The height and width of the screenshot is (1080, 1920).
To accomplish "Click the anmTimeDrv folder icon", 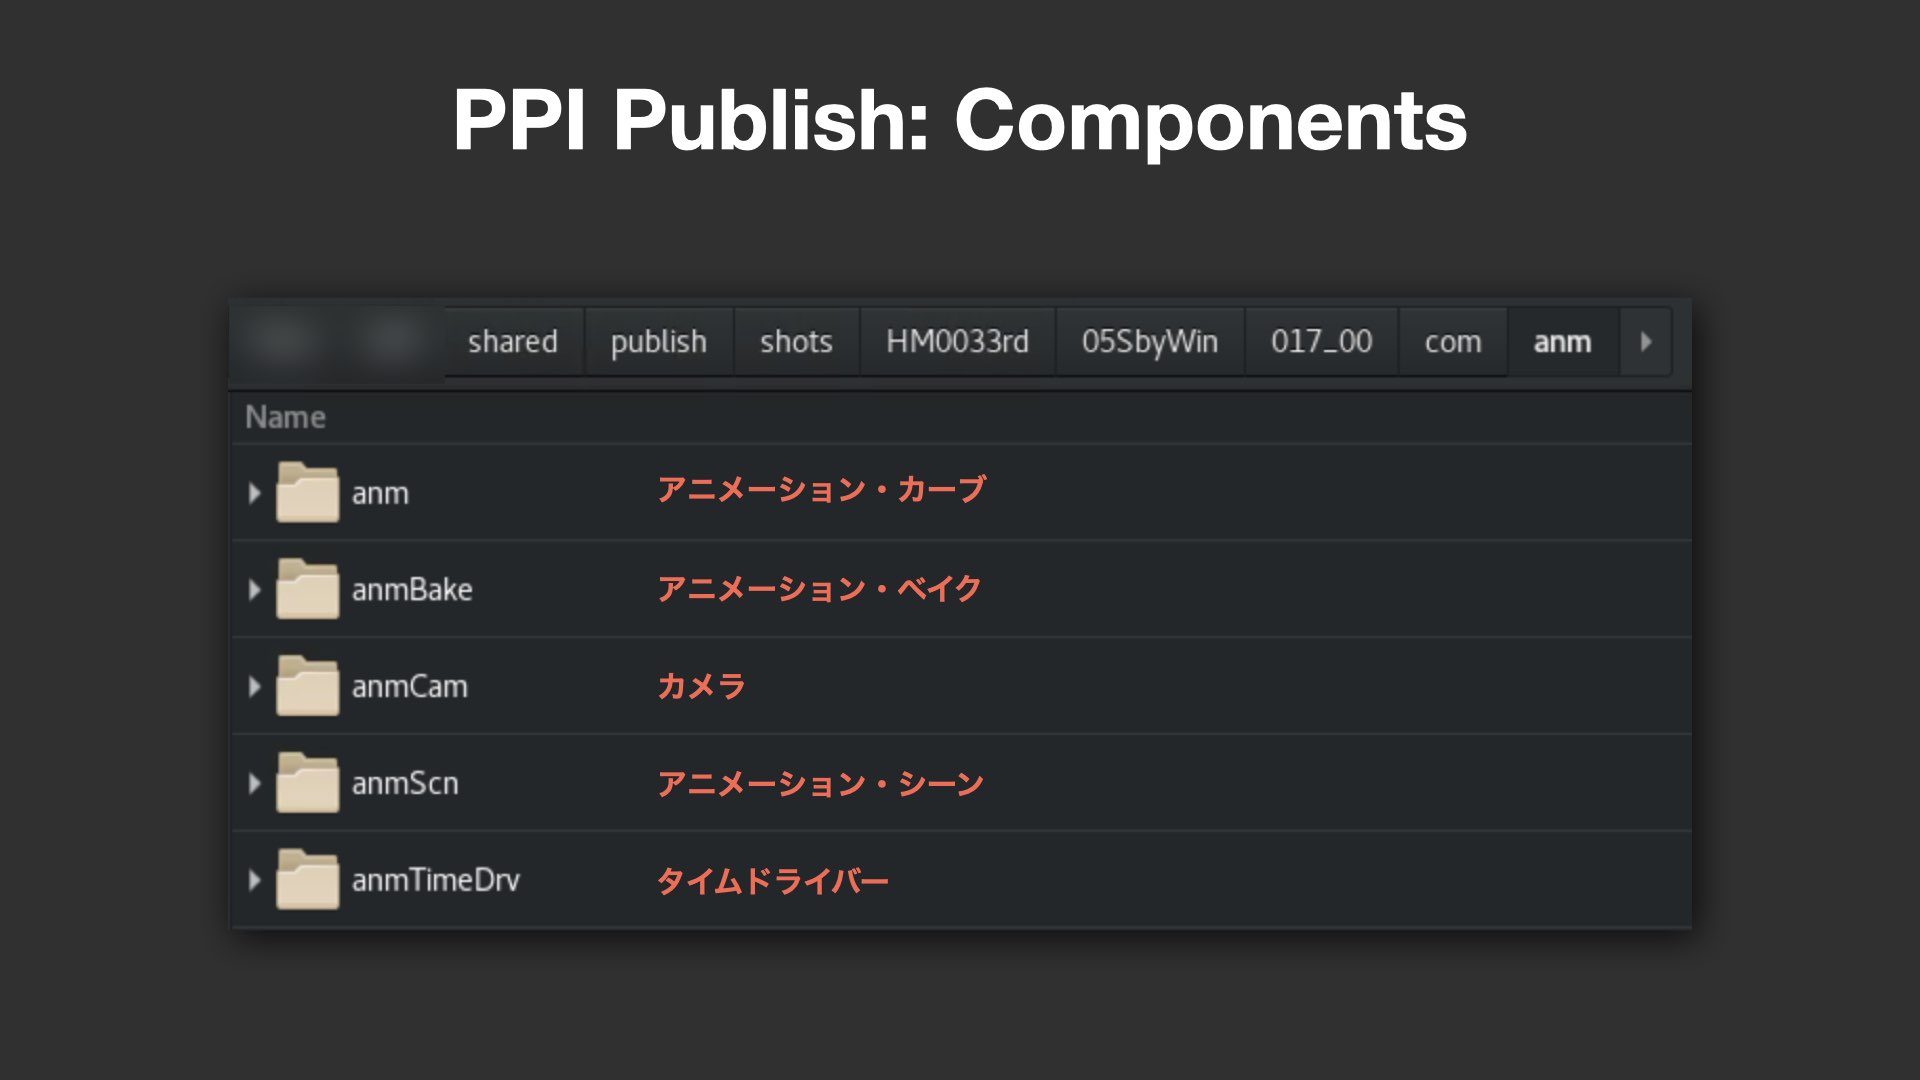I will [308, 879].
